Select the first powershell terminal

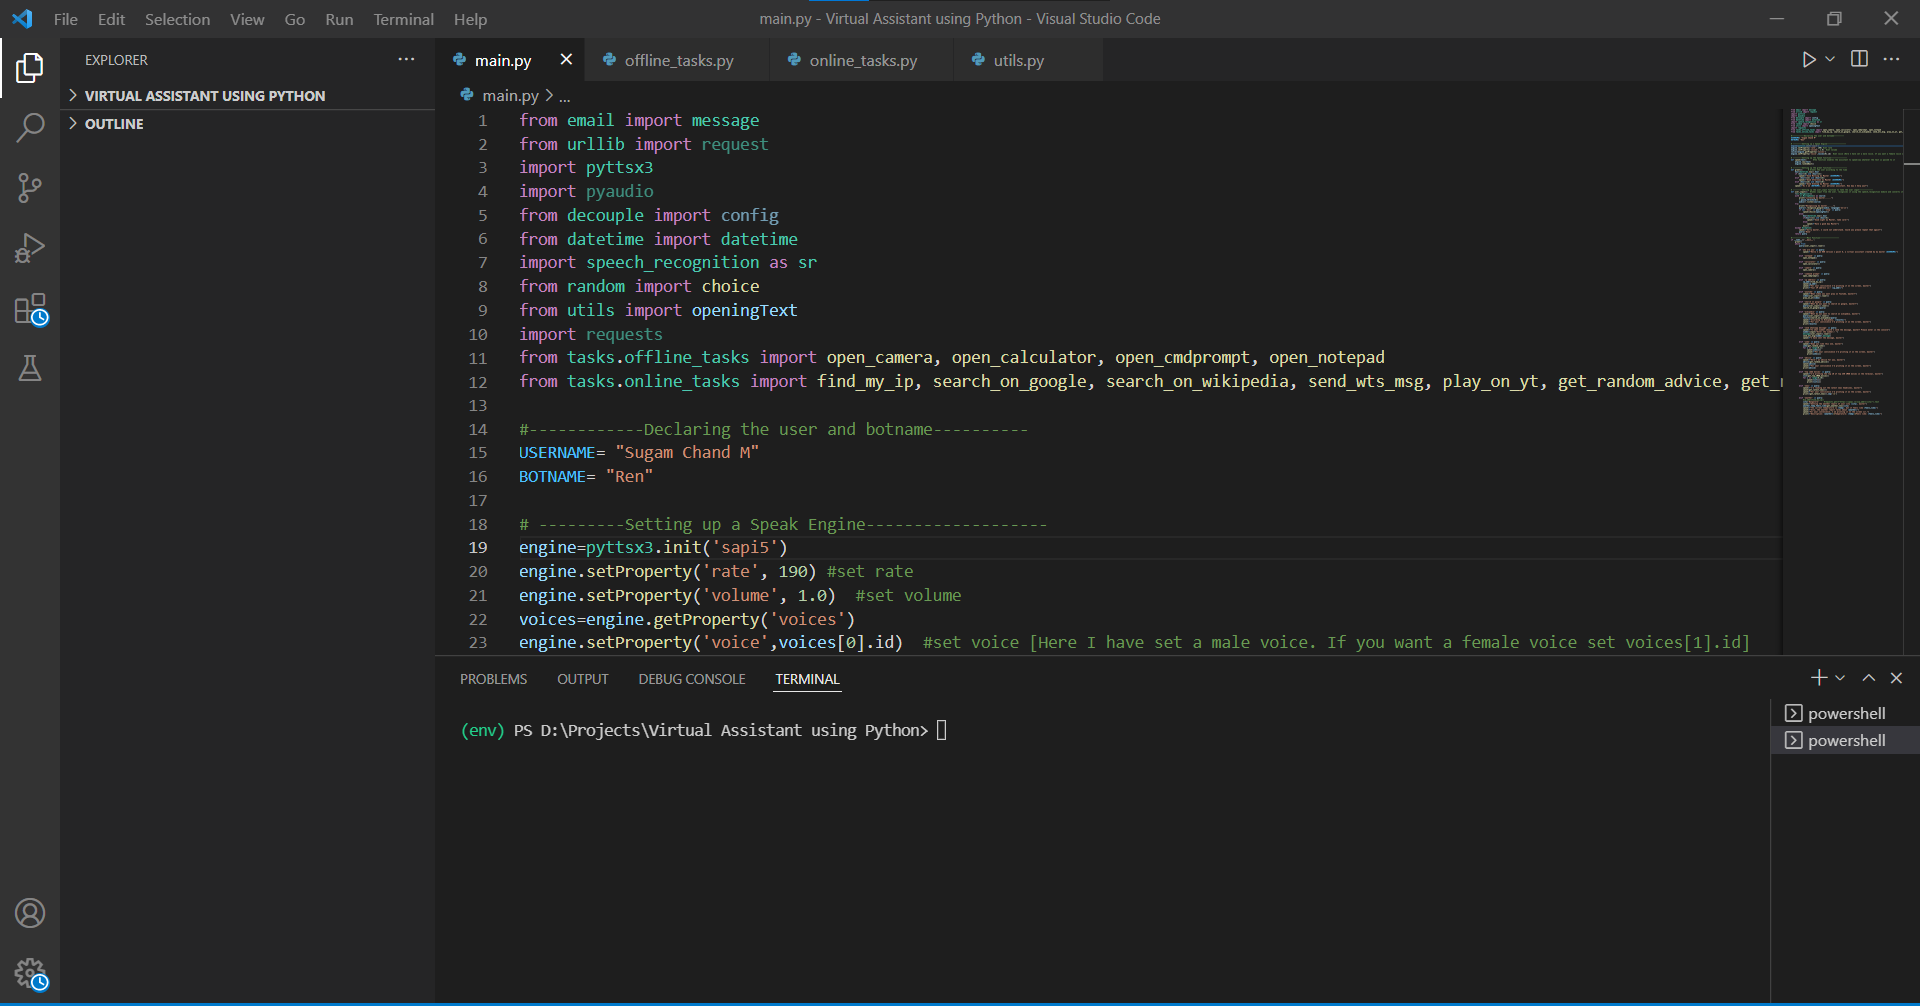coord(1845,713)
